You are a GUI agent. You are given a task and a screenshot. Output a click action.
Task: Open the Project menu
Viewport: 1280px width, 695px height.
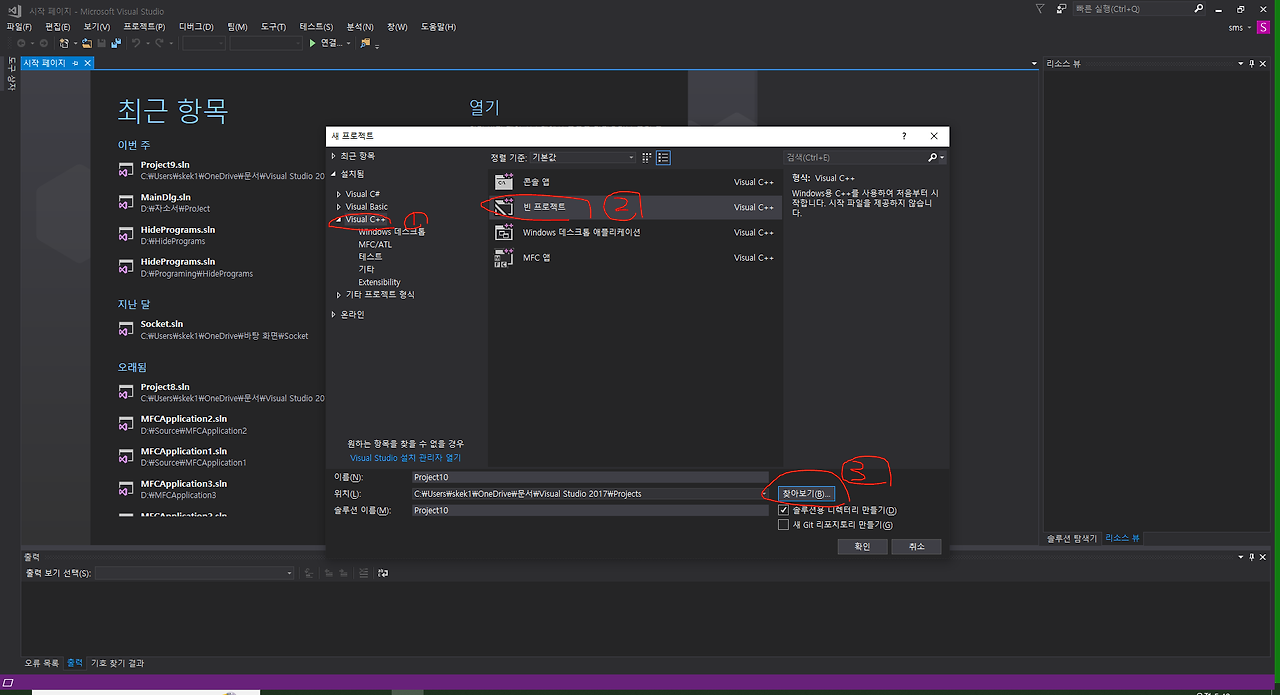[x=144, y=26]
